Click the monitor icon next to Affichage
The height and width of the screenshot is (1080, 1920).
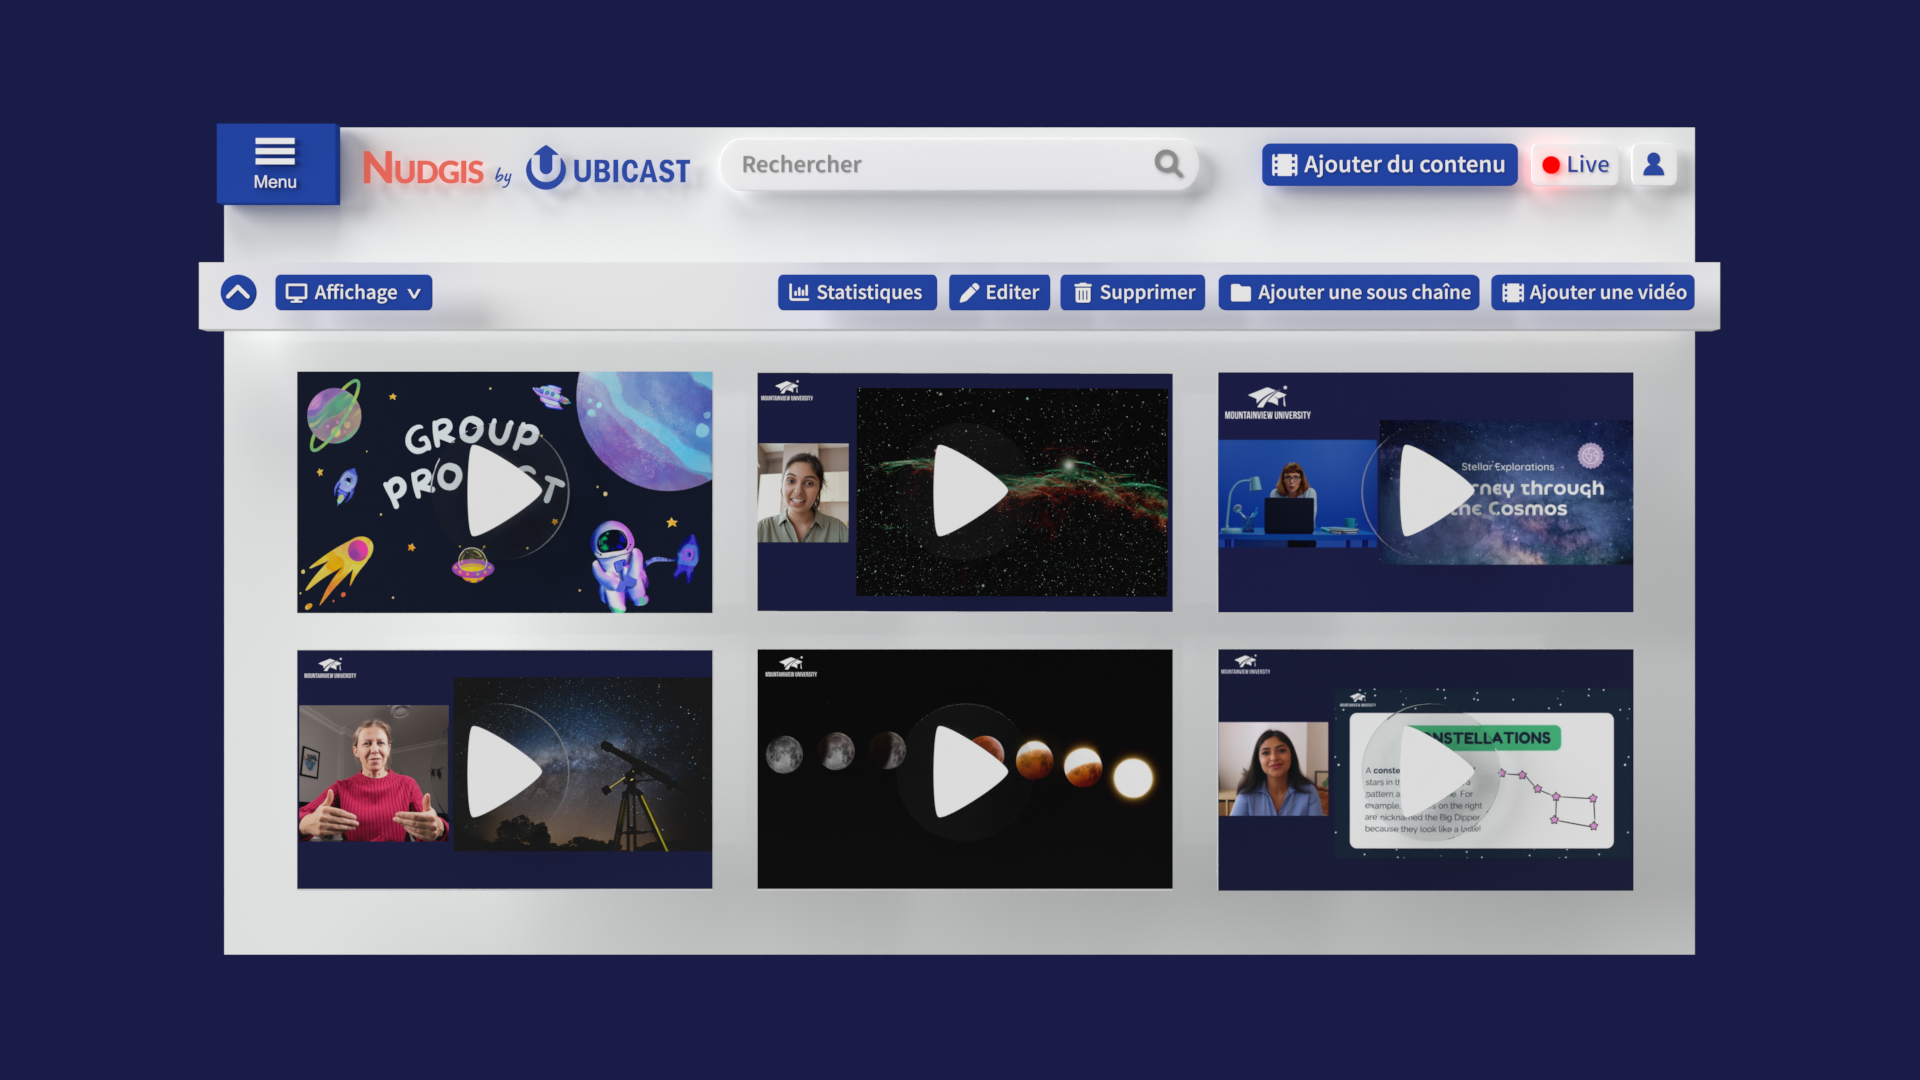pyautogui.click(x=297, y=292)
